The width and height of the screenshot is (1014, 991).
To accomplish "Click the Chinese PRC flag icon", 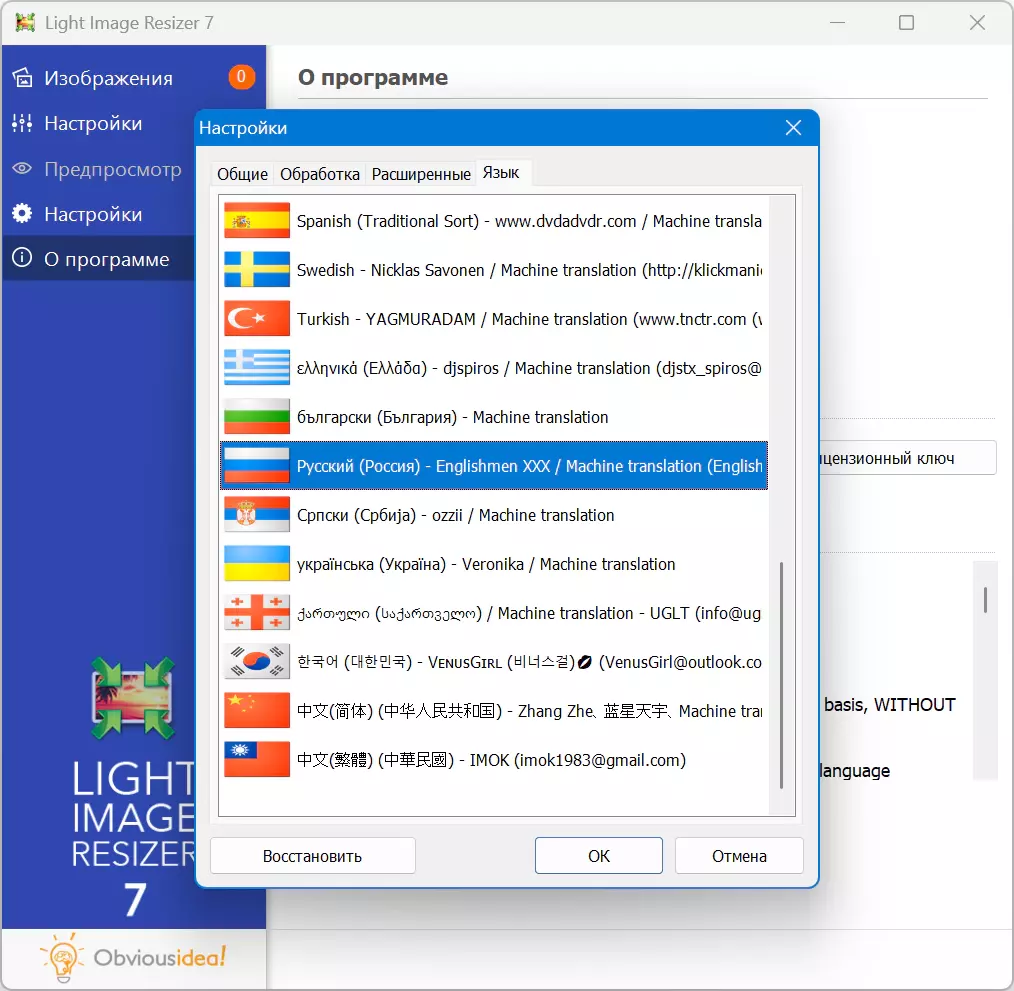I will (x=257, y=711).
